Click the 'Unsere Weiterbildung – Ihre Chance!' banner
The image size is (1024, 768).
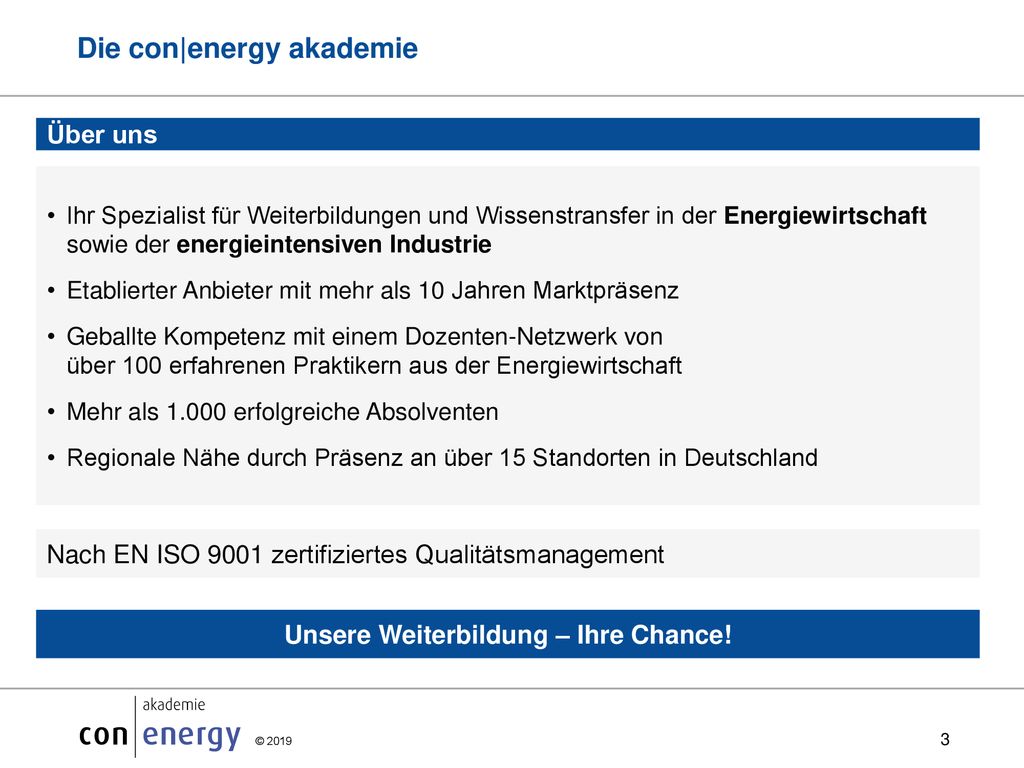(x=507, y=634)
